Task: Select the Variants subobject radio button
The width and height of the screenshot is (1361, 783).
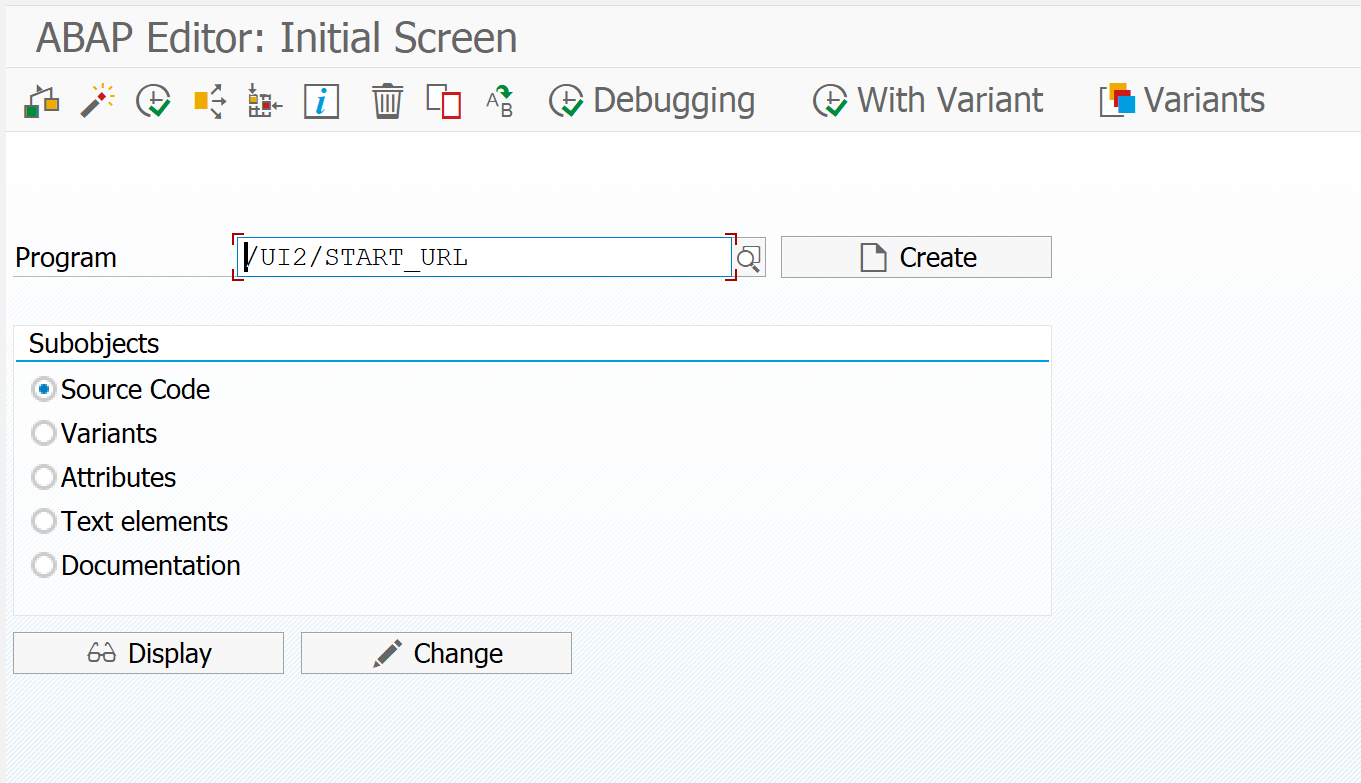Action: click(43, 433)
